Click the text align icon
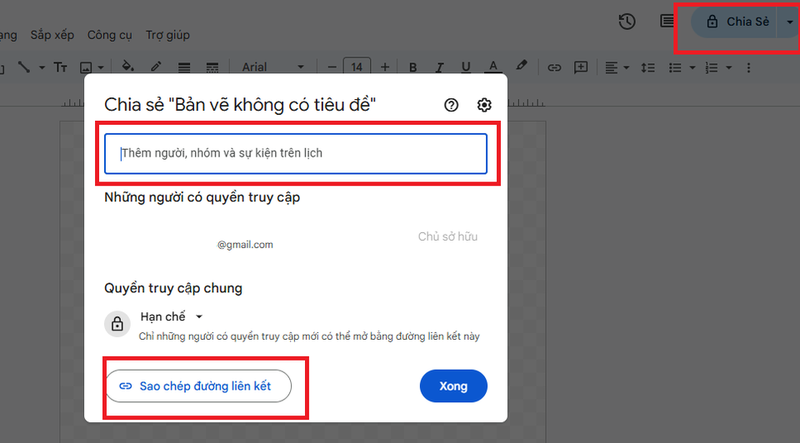Screen dimensions: 800x443 [611, 67]
